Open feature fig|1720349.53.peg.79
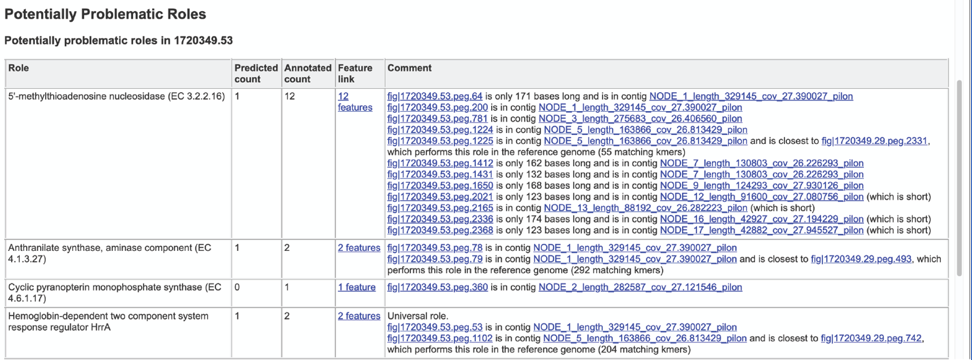972x360 pixels. click(435, 259)
